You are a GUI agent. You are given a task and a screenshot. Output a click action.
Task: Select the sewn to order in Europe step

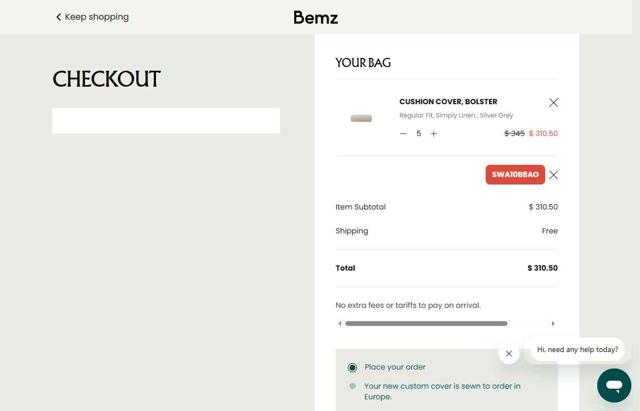352,386
